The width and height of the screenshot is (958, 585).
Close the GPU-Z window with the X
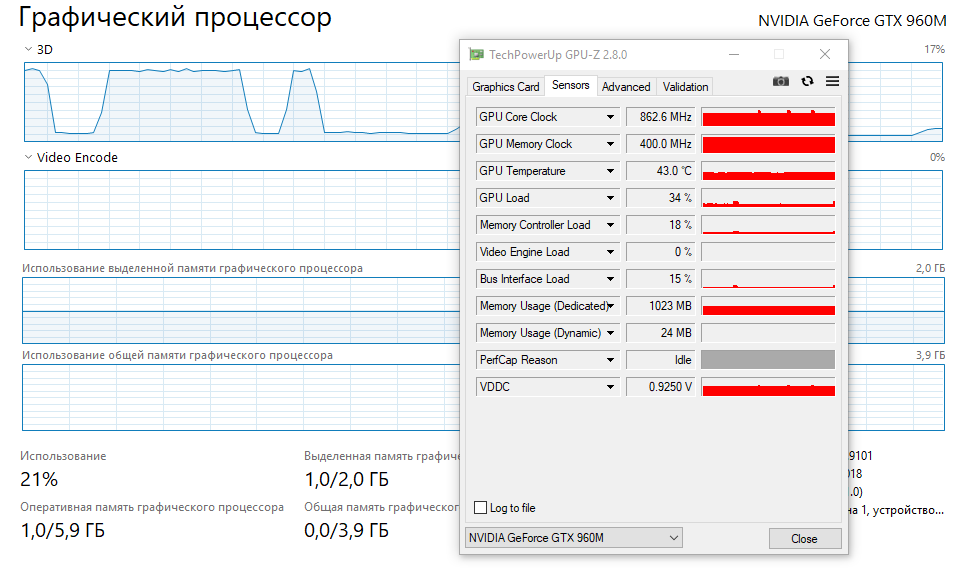pyautogui.click(x=825, y=54)
